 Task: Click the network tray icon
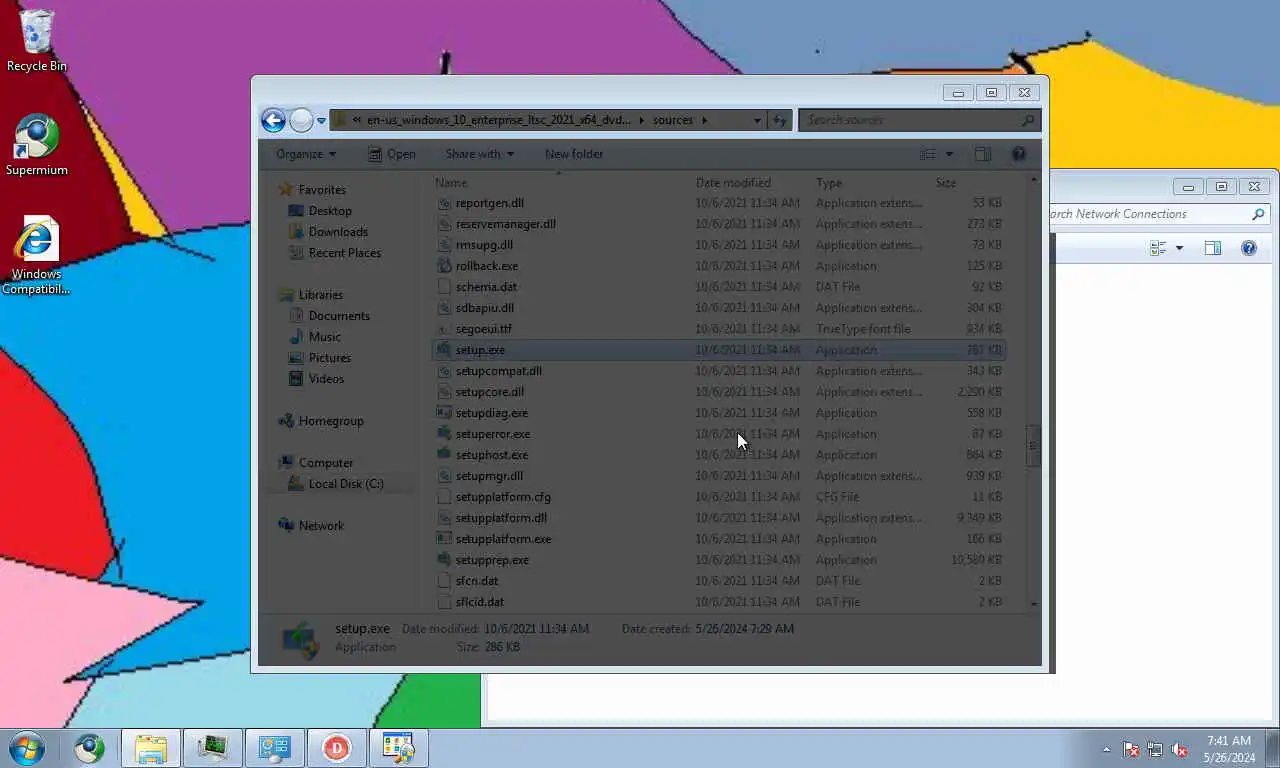point(1155,749)
